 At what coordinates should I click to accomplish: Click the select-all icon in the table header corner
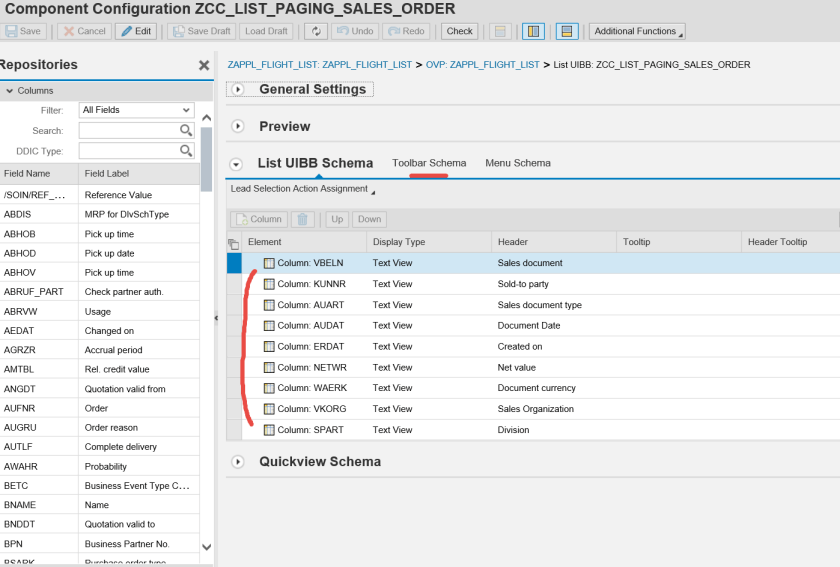click(x=234, y=243)
